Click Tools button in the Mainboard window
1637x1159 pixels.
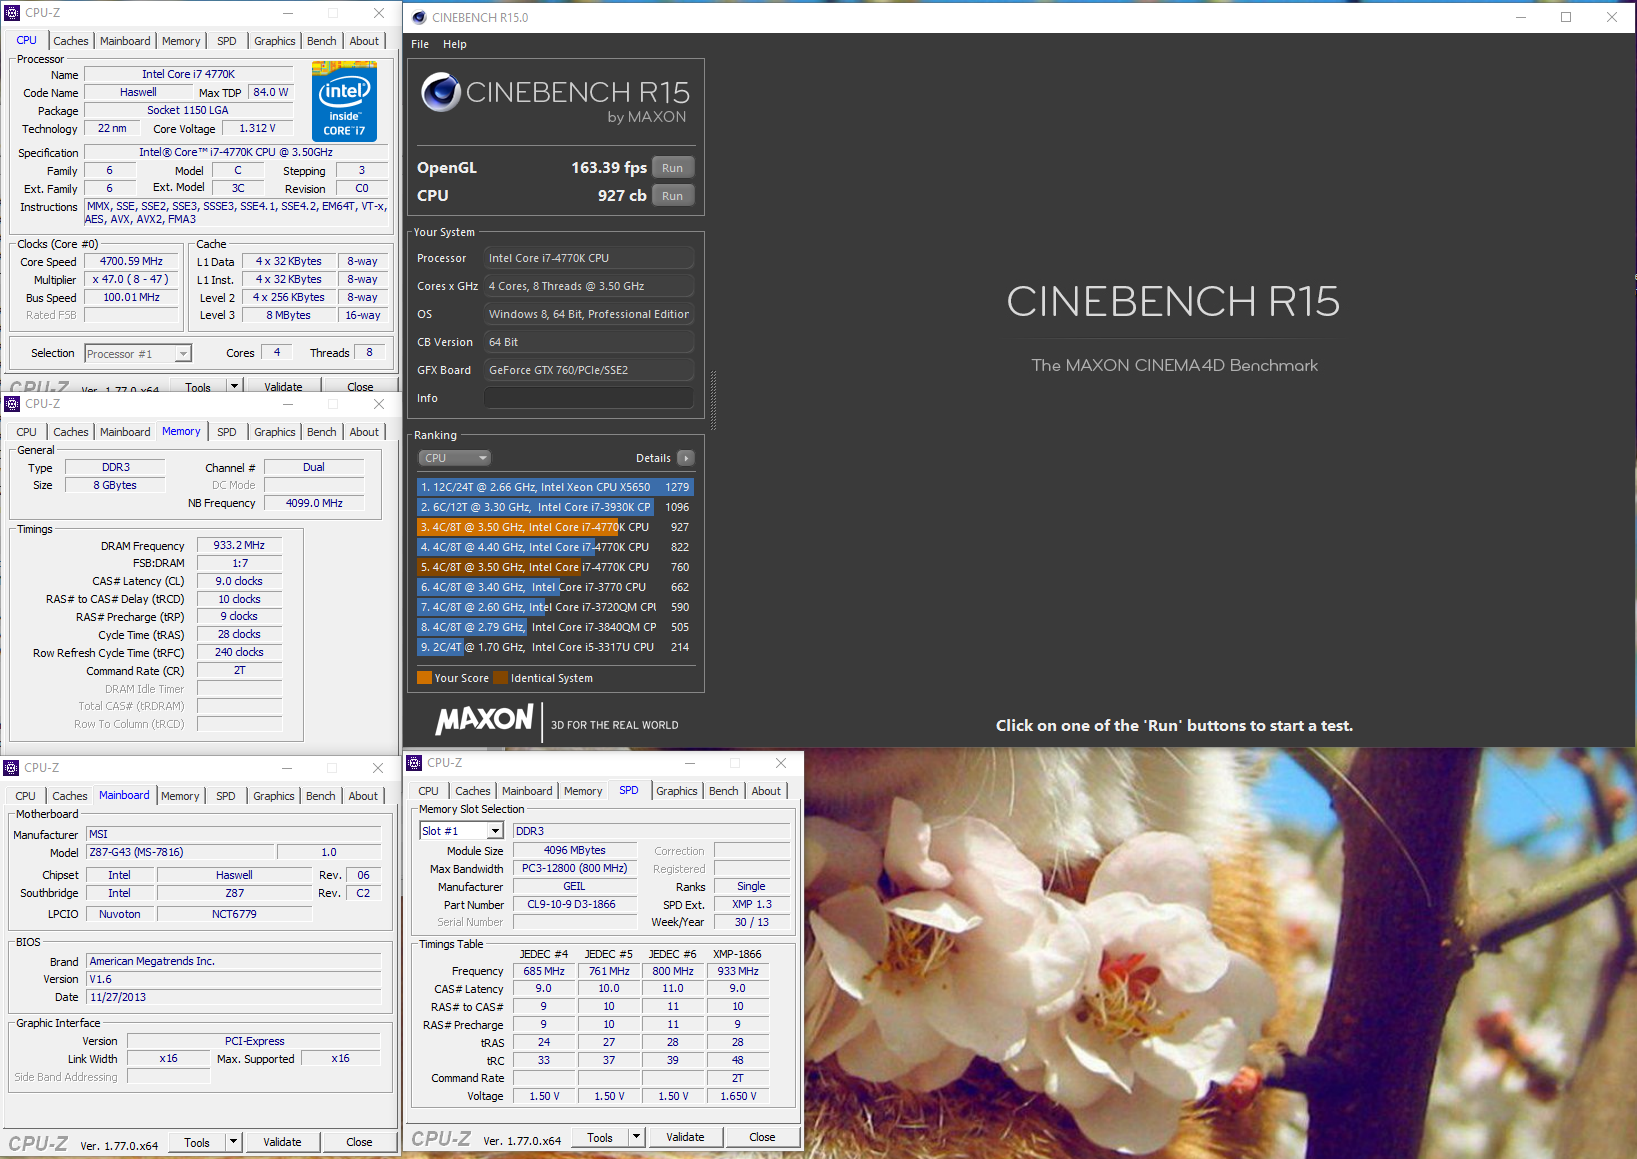(x=197, y=1142)
